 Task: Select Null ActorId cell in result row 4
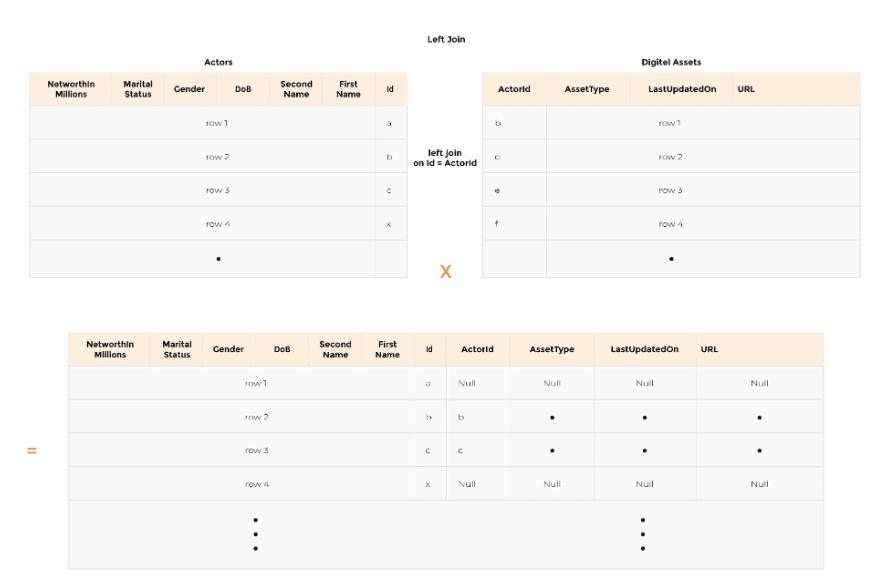466,484
